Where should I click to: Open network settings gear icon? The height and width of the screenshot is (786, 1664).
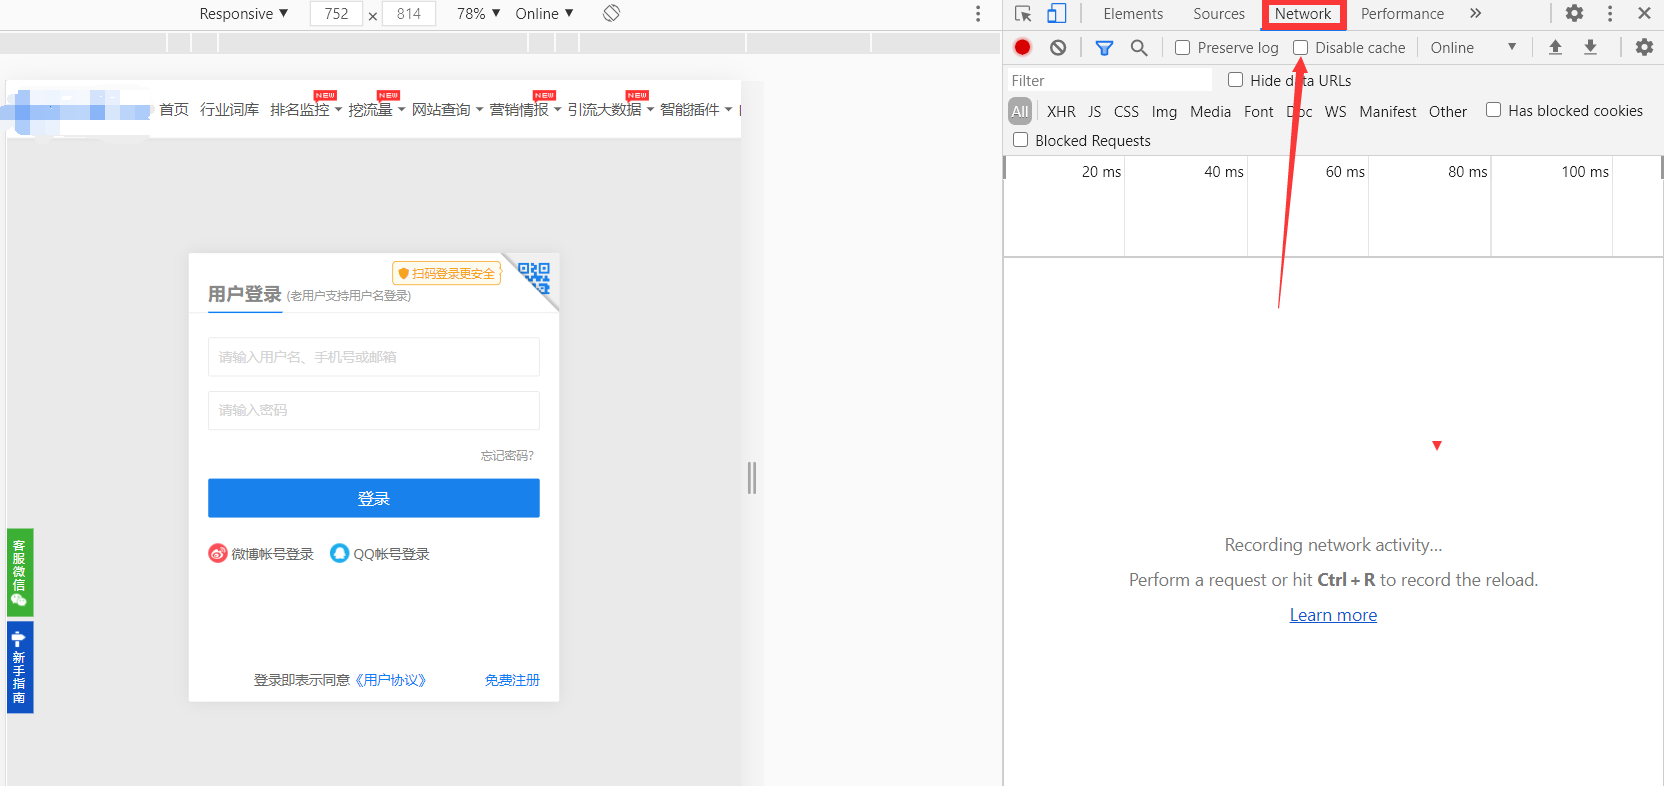pos(1644,47)
